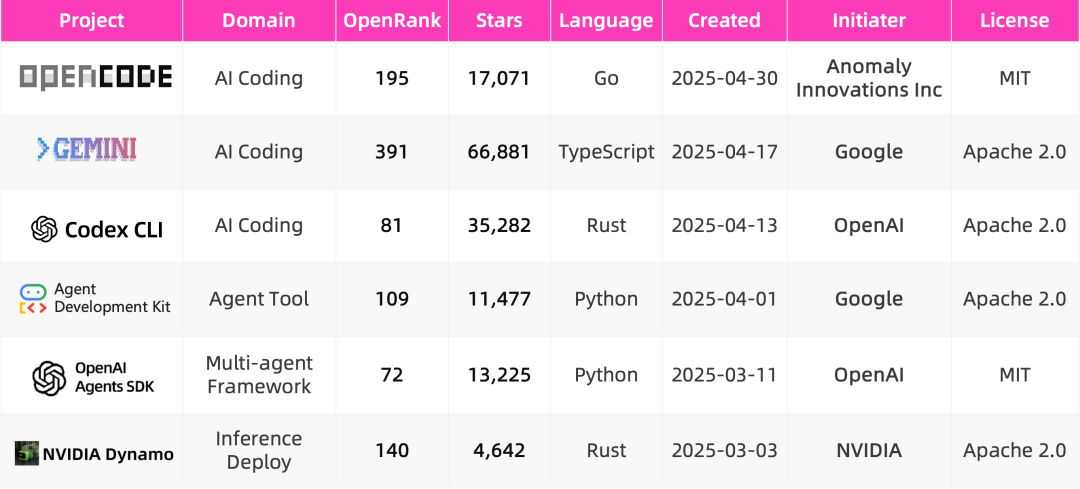Select the License column header
Image resolution: width=1080 pixels, height=489 pixels.
[1014, 20]
